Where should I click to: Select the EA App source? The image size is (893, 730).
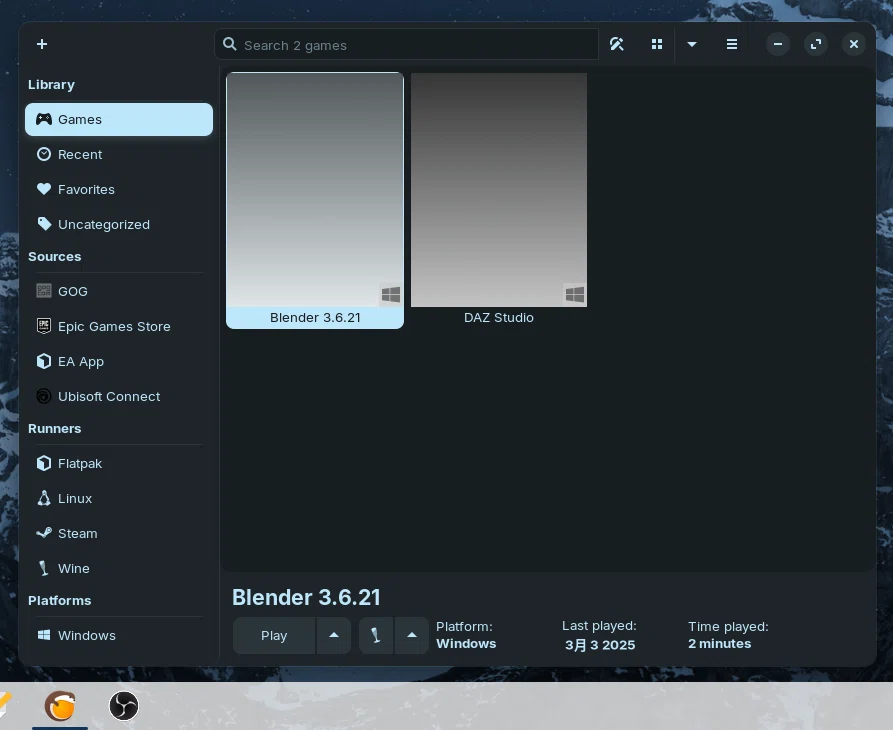point(119,362)
